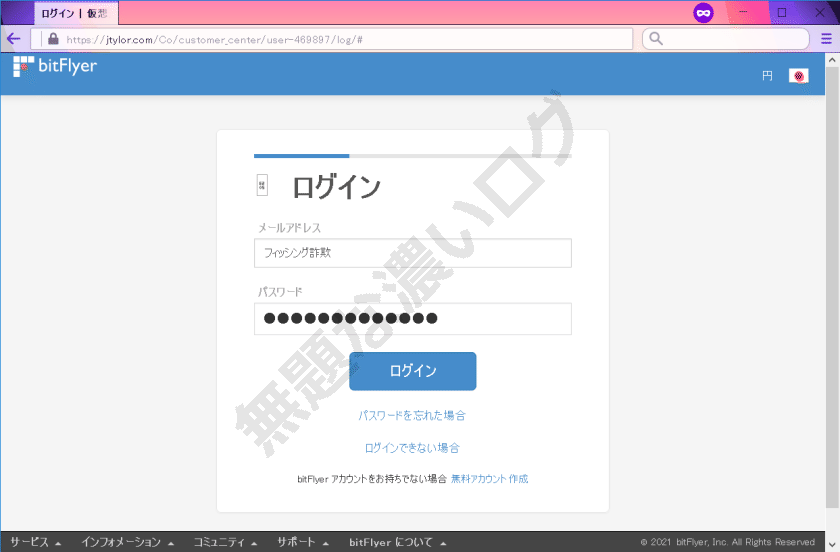The height and width of the screenshot is (552, 840).
Task: Click the 2021 bitFlyer copyright text
Action: click(x=728, y=542)
